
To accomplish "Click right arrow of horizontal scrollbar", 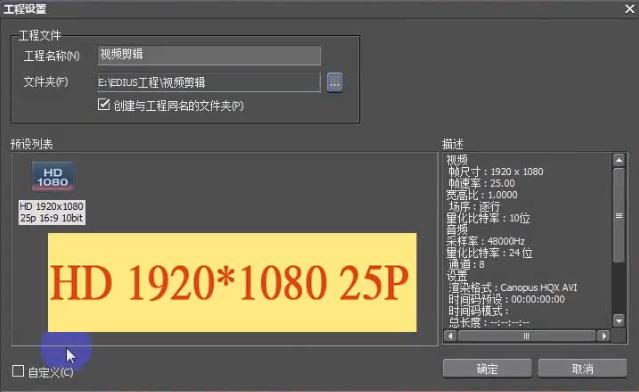I will (x=604, y=336).
